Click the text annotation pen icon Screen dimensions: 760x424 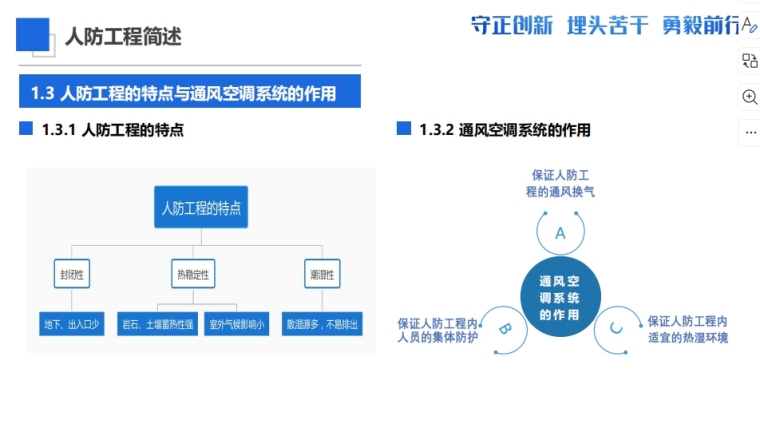(749, 25)
